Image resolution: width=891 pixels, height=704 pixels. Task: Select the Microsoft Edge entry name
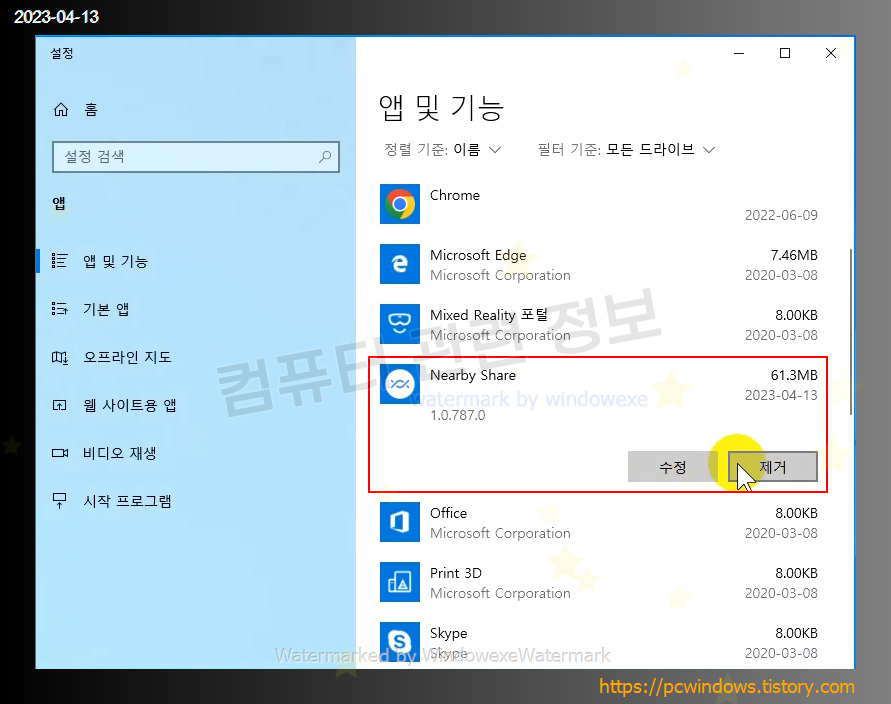click(478, 255)
